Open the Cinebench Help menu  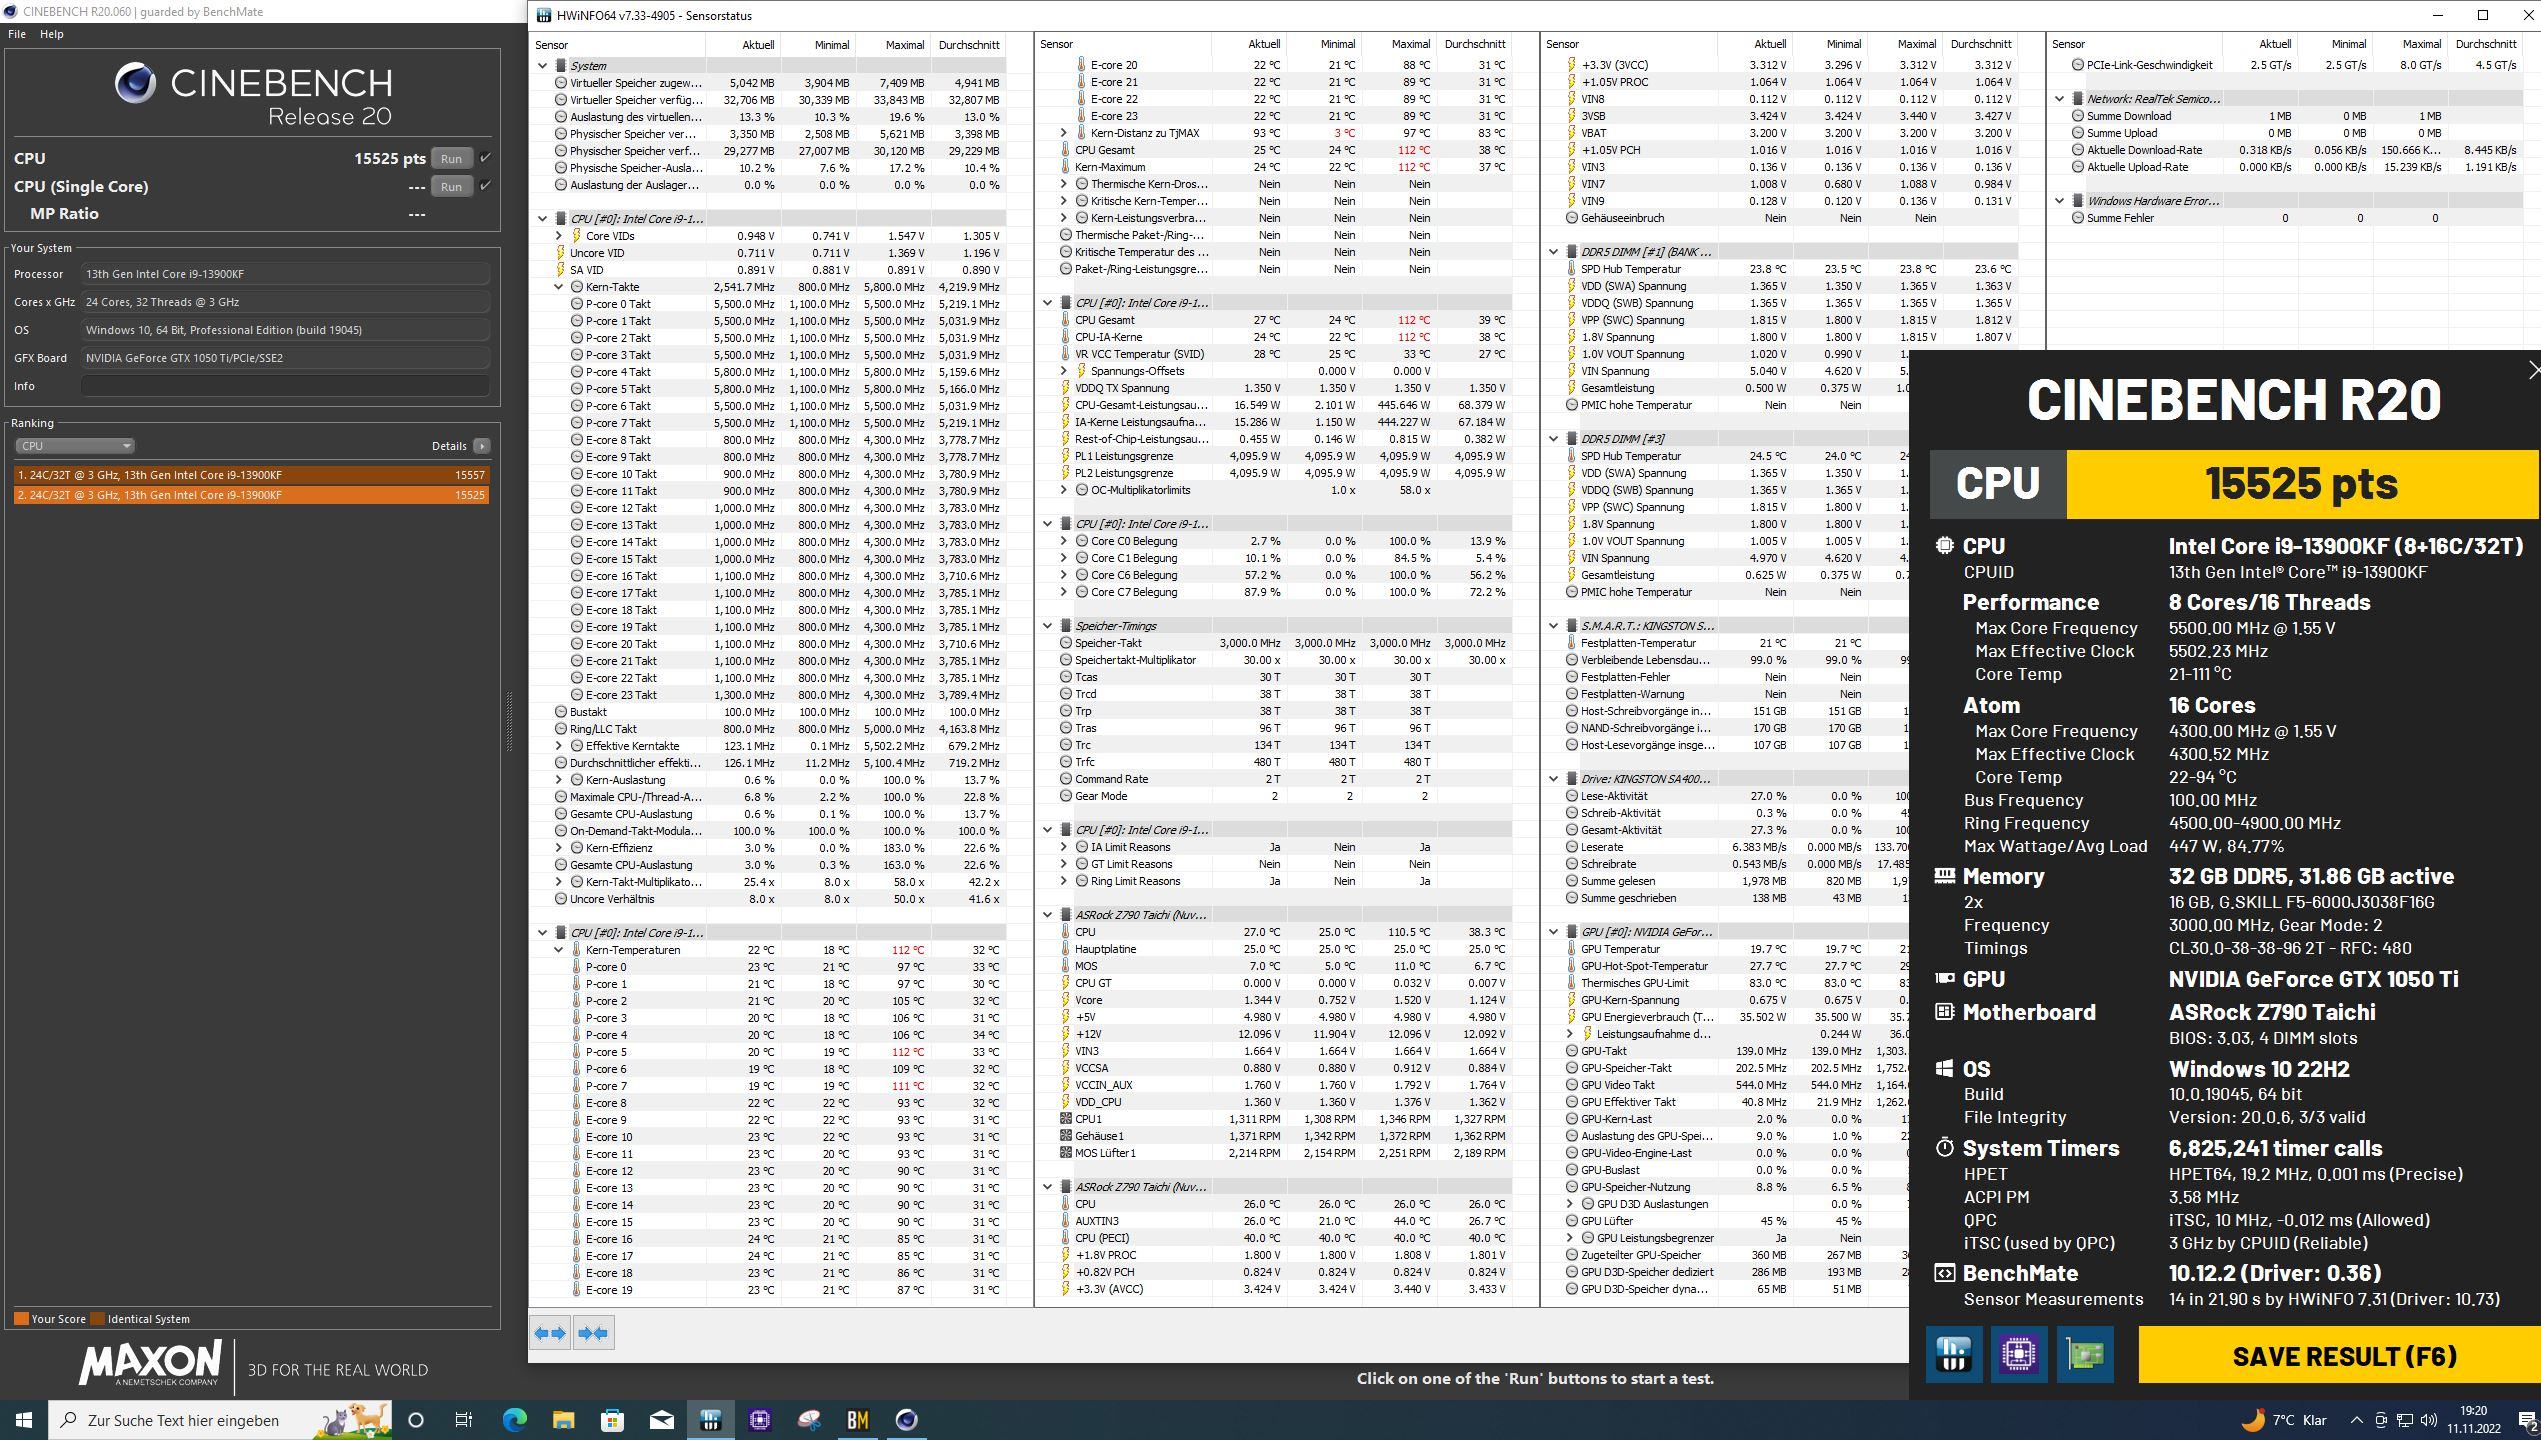click(51, 34)
